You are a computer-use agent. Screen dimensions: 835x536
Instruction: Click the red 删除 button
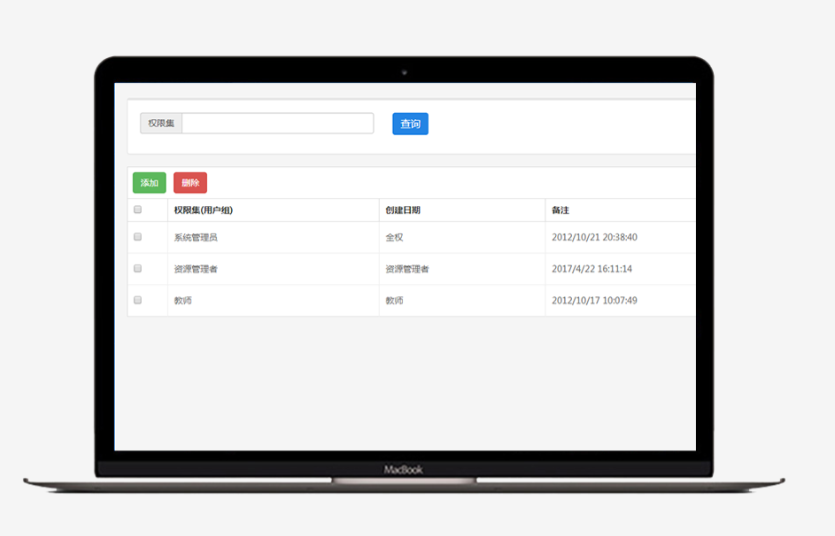pyautogui.click(x=190, y=183)
